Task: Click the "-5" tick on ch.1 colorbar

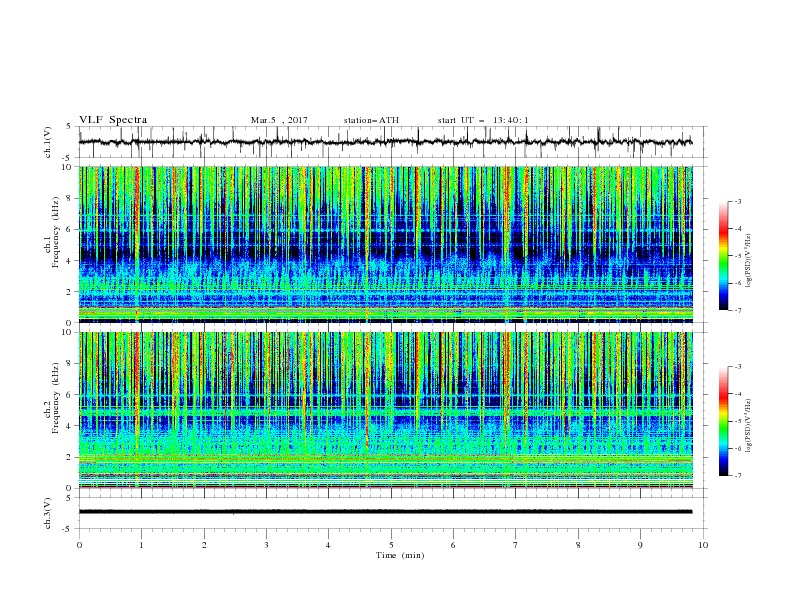Action: click(738, 256)
